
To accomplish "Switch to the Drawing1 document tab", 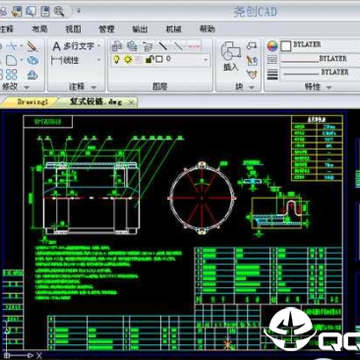I will pyautogui.click(x=31, y=102).
